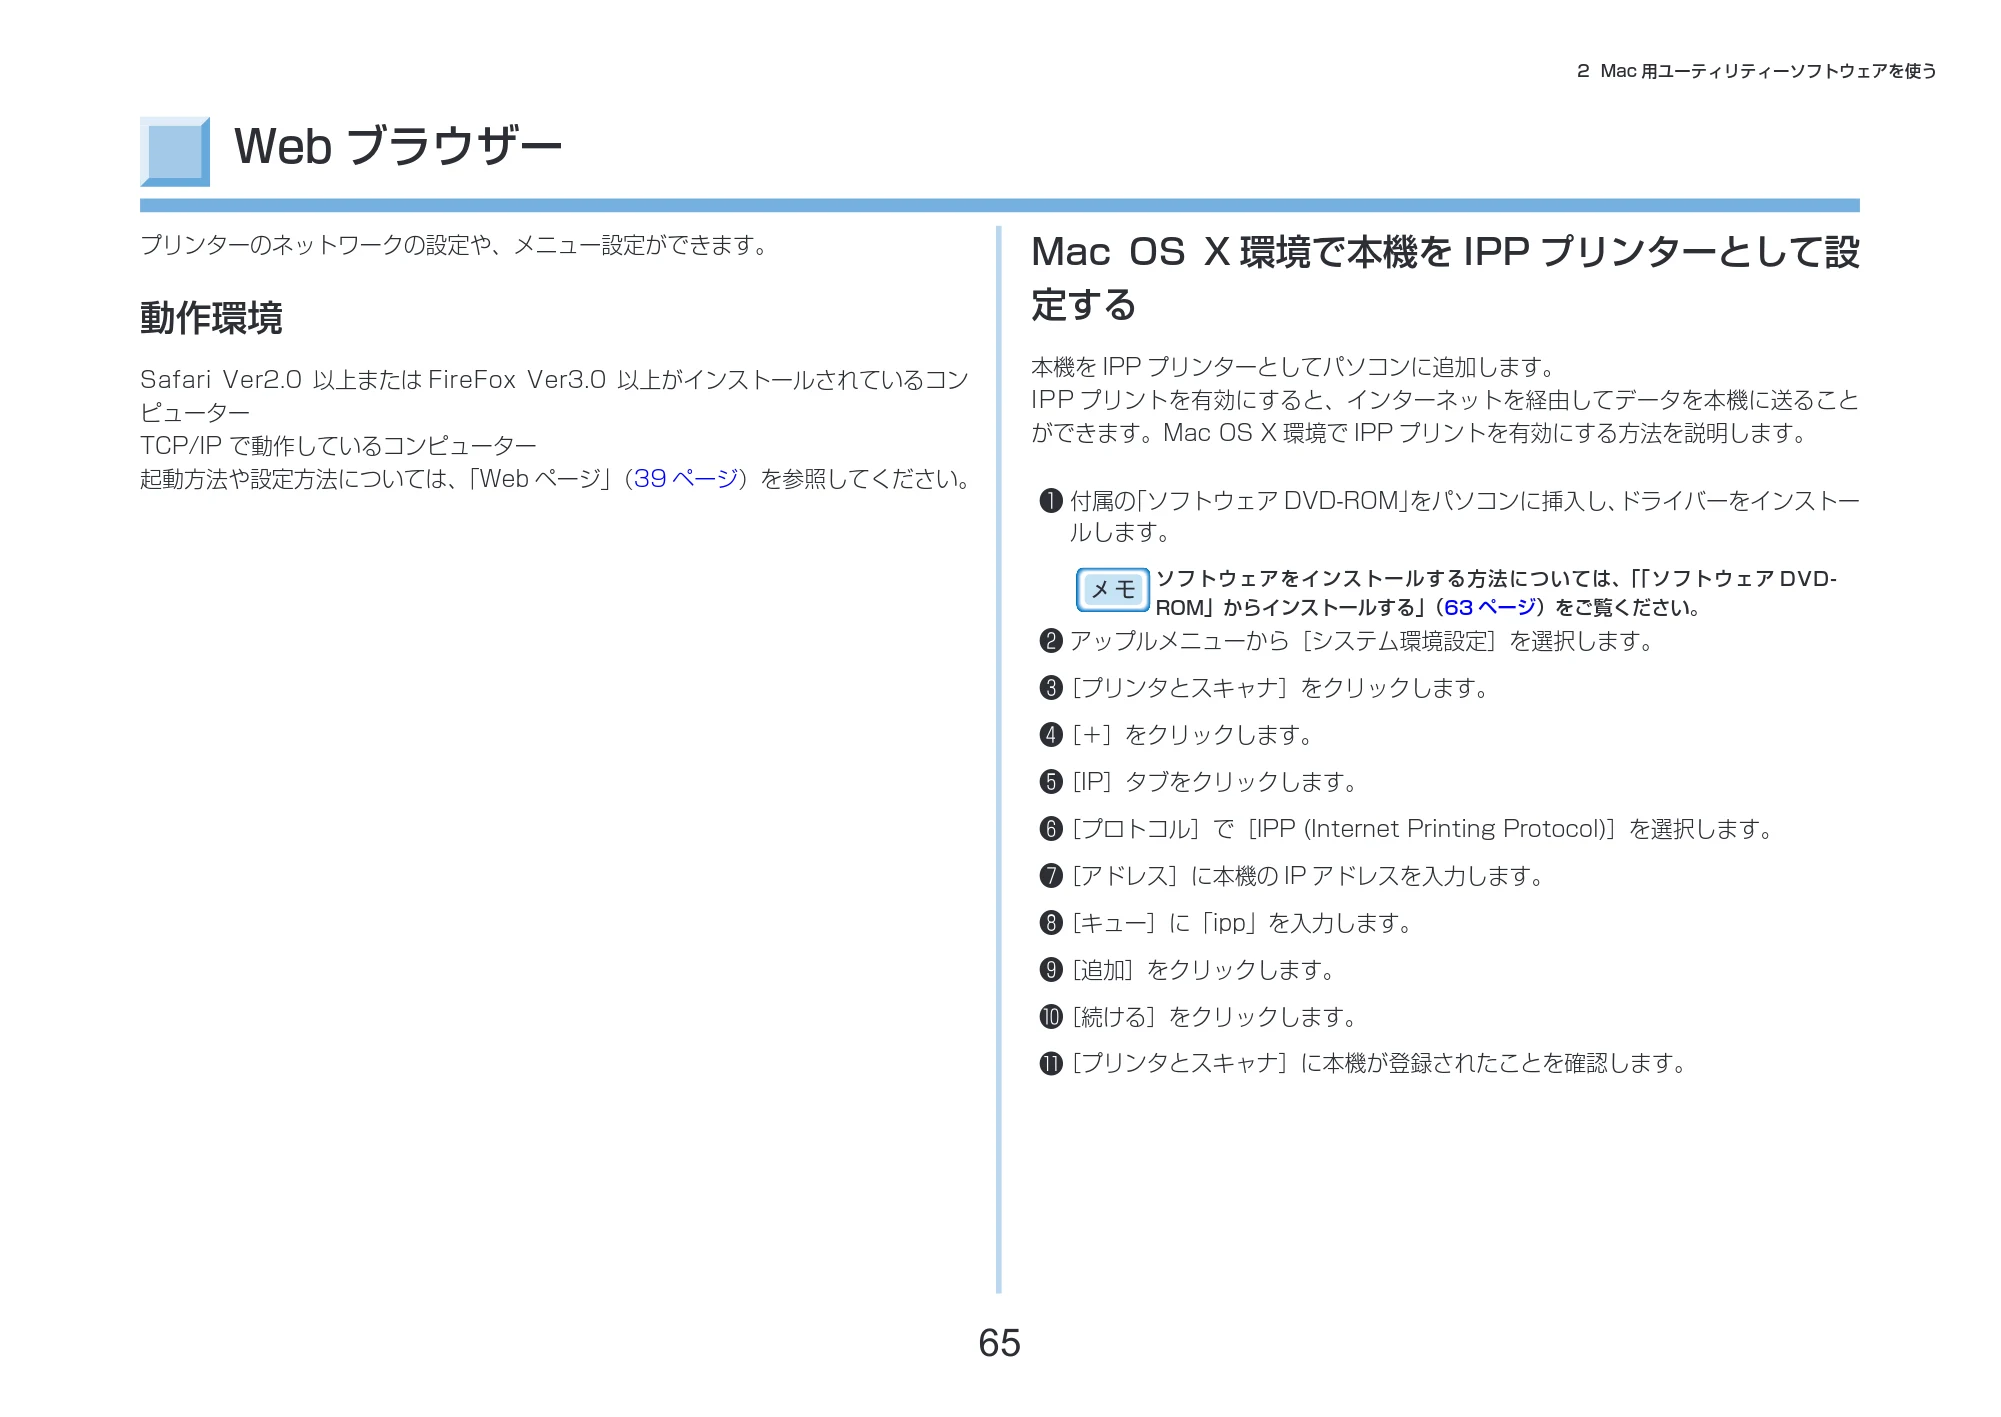
Task: Click the step 11 number bullet
Action: click(x=1050, y=1063)
